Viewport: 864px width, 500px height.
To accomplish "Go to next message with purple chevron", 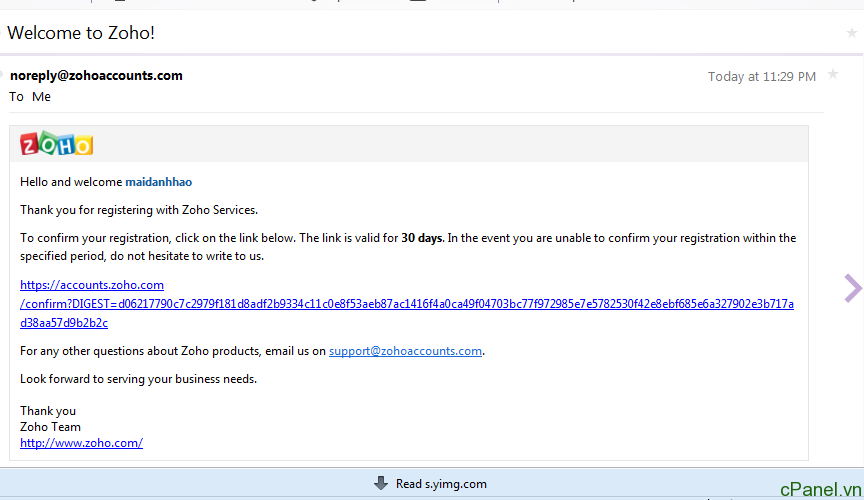I will point(852,288).
